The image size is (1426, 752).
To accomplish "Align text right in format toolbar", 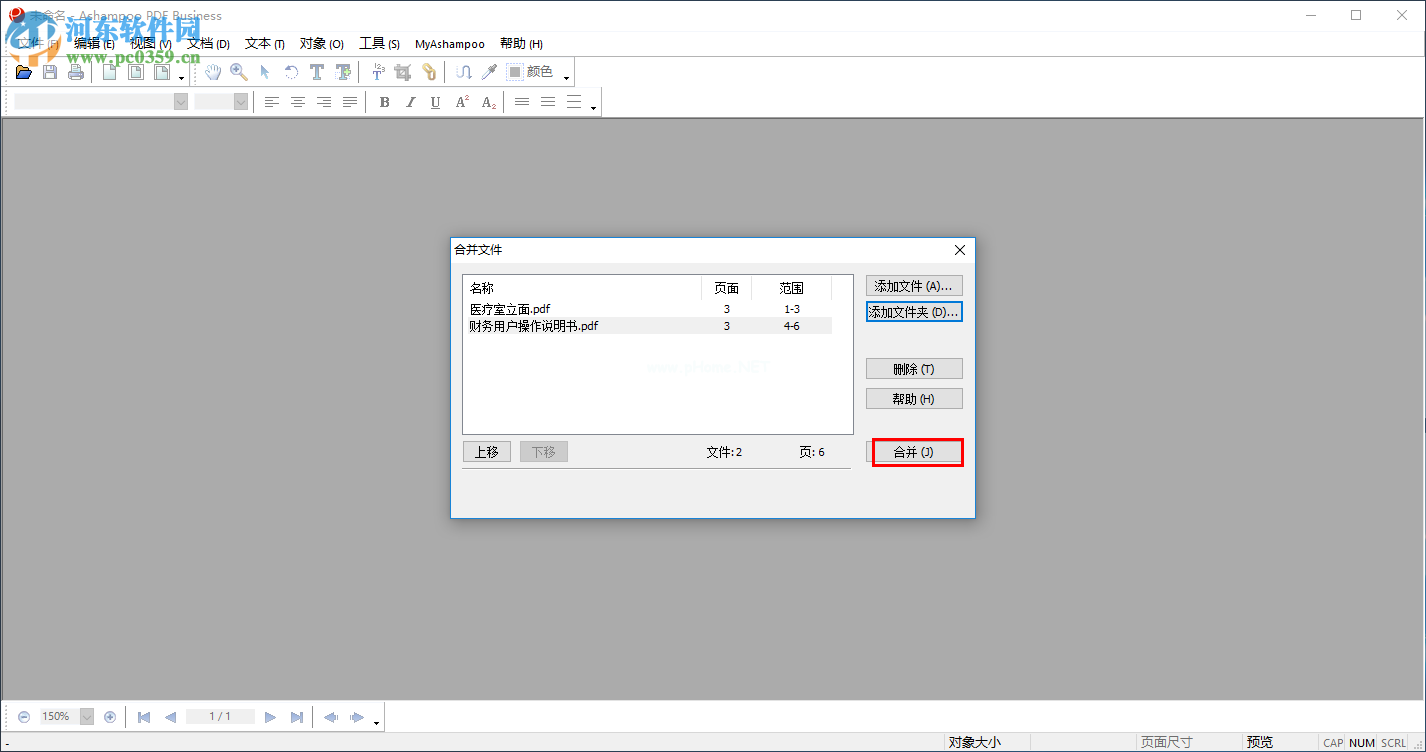I will point(324,102).
